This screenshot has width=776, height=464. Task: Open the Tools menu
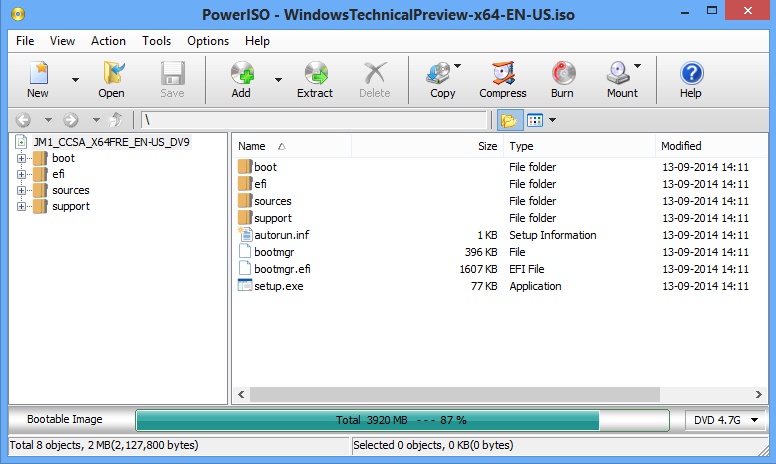[156, 41]
